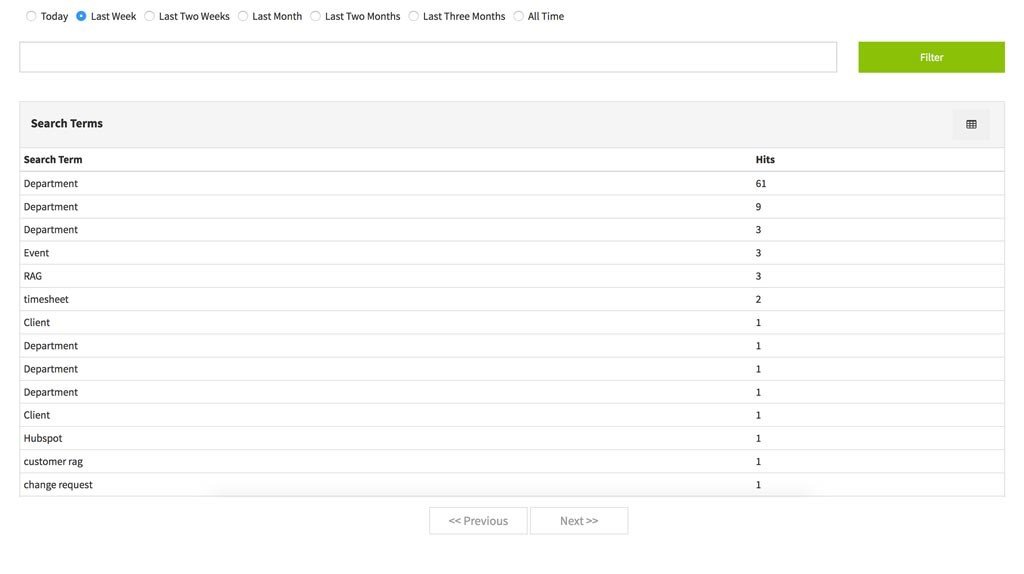Go to the Next page
Image resolution: width=1024 pixels, height=574 pixels.
tap(579, 521)
